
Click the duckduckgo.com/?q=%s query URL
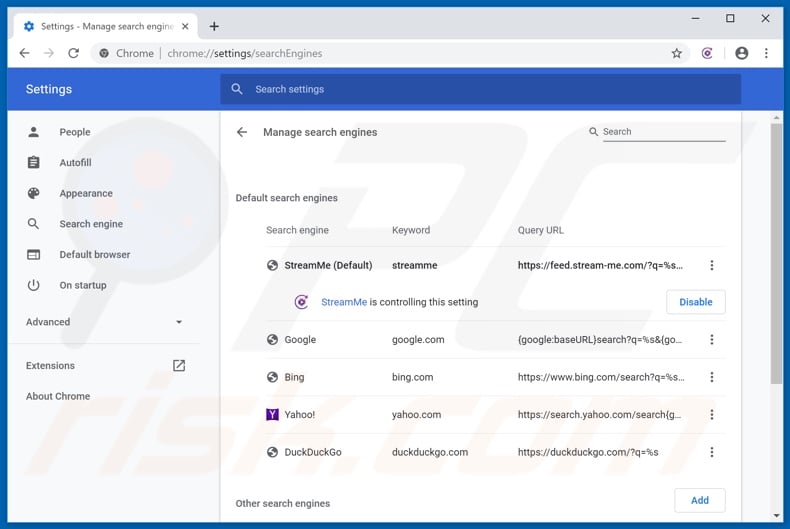(588, 452)
